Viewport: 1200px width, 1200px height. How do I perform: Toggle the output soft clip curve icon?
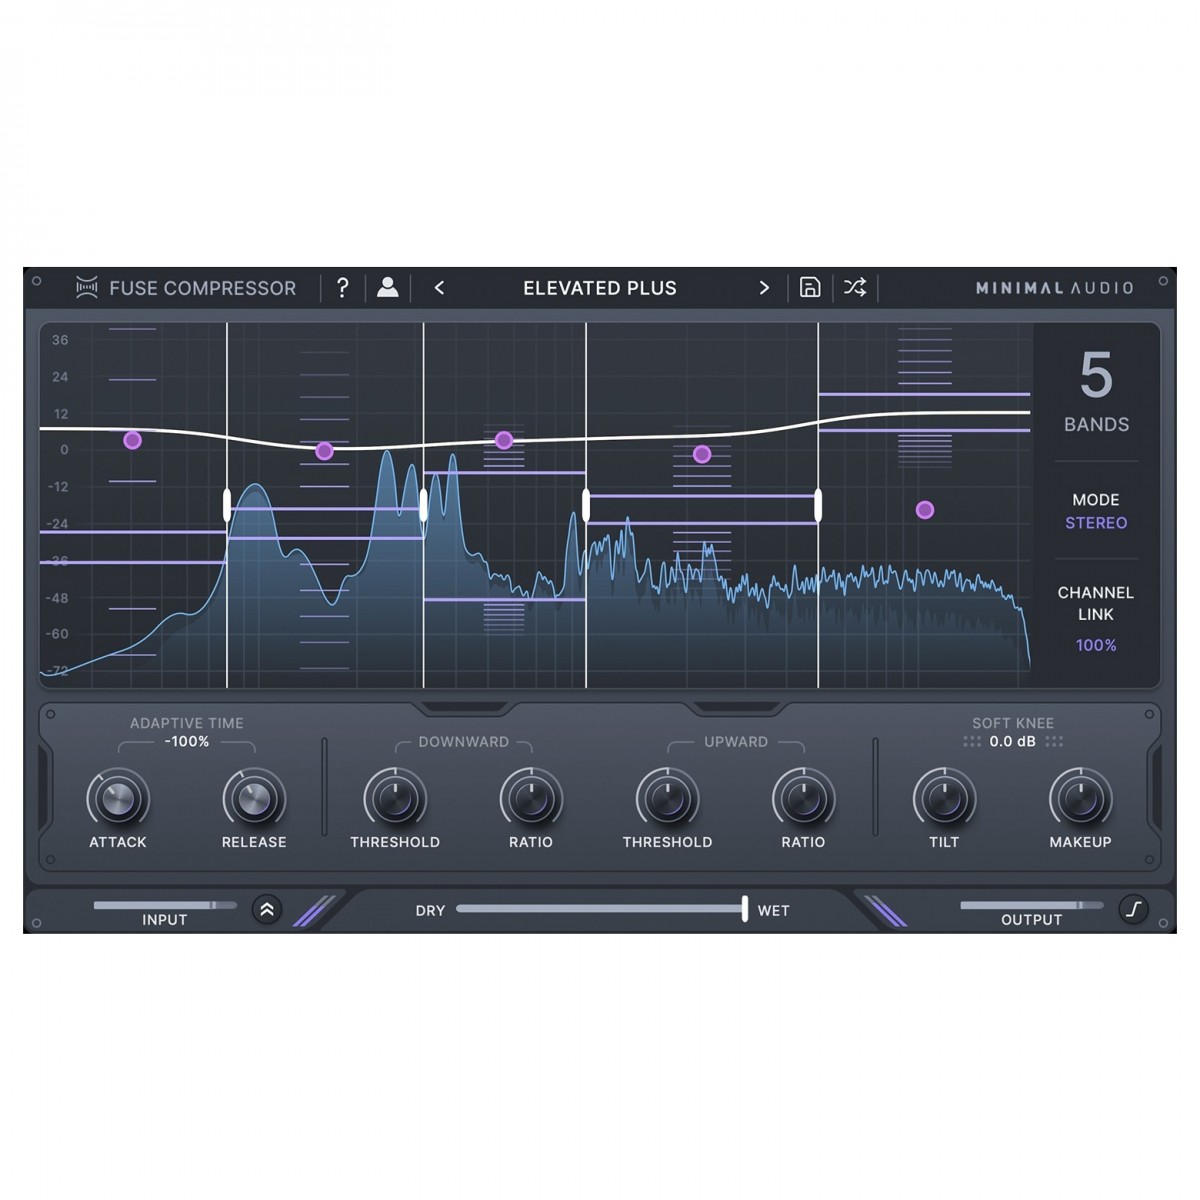coord(1133,910)
